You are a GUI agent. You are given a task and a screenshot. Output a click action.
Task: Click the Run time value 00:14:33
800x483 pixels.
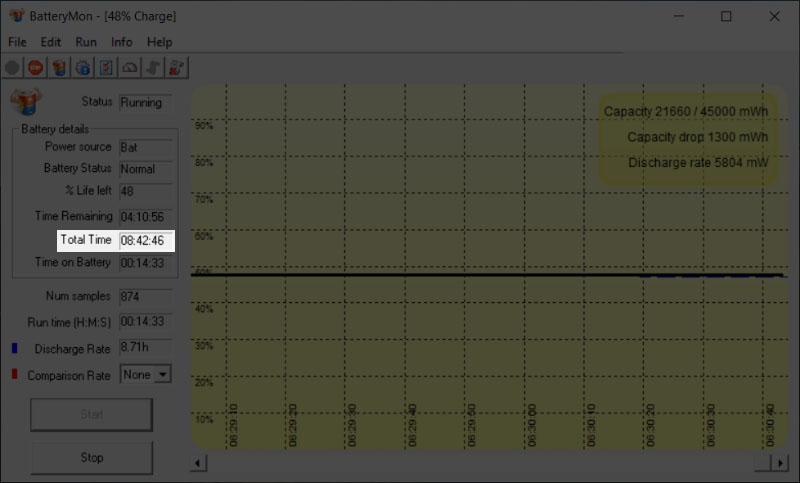[145, 322]
